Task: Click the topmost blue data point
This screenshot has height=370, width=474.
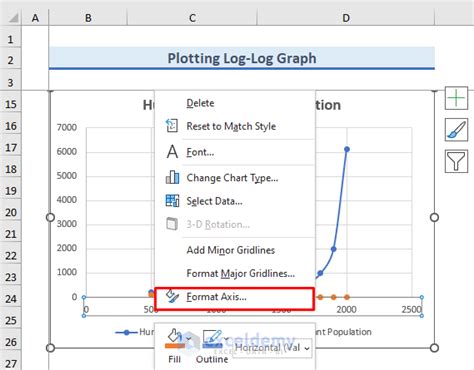Action: [x=347, y=149]
